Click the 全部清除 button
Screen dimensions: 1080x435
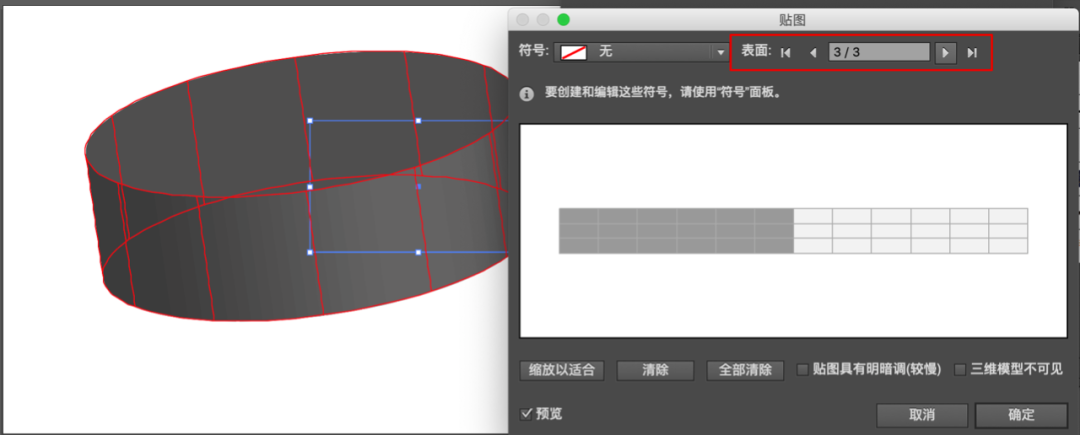745,370
